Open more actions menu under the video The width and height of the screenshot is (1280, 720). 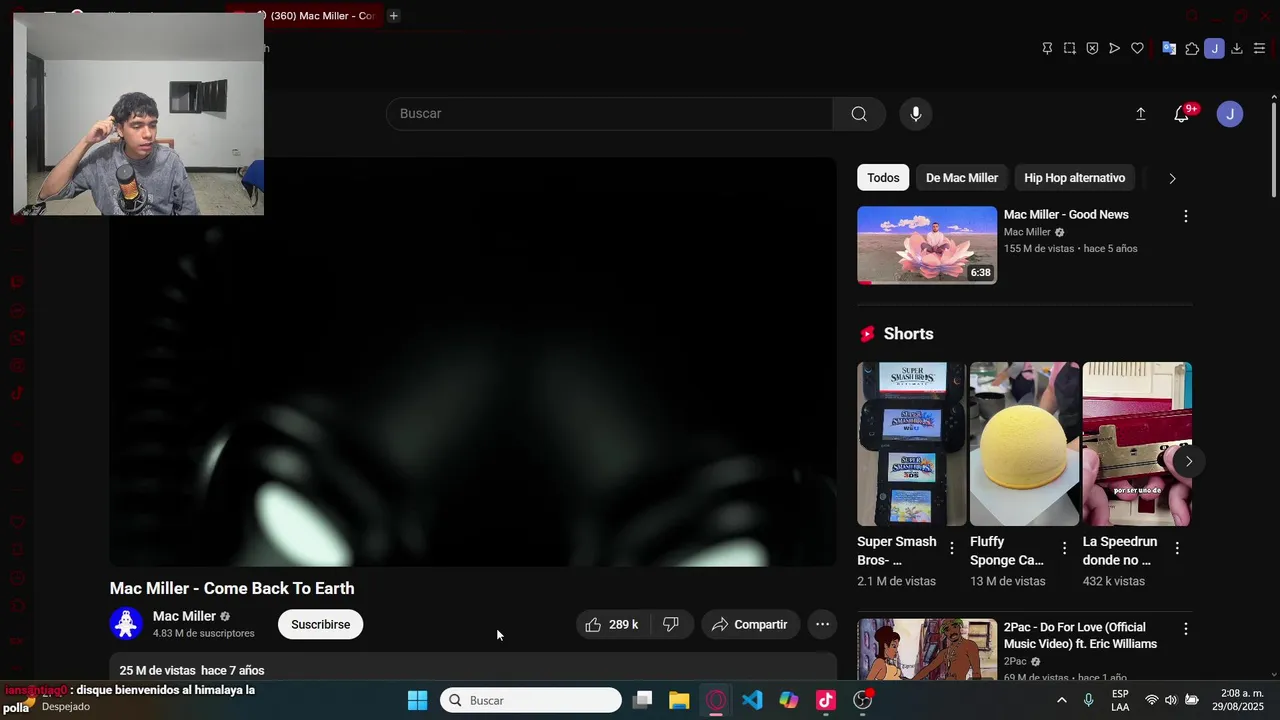click(x=822, y=624)
